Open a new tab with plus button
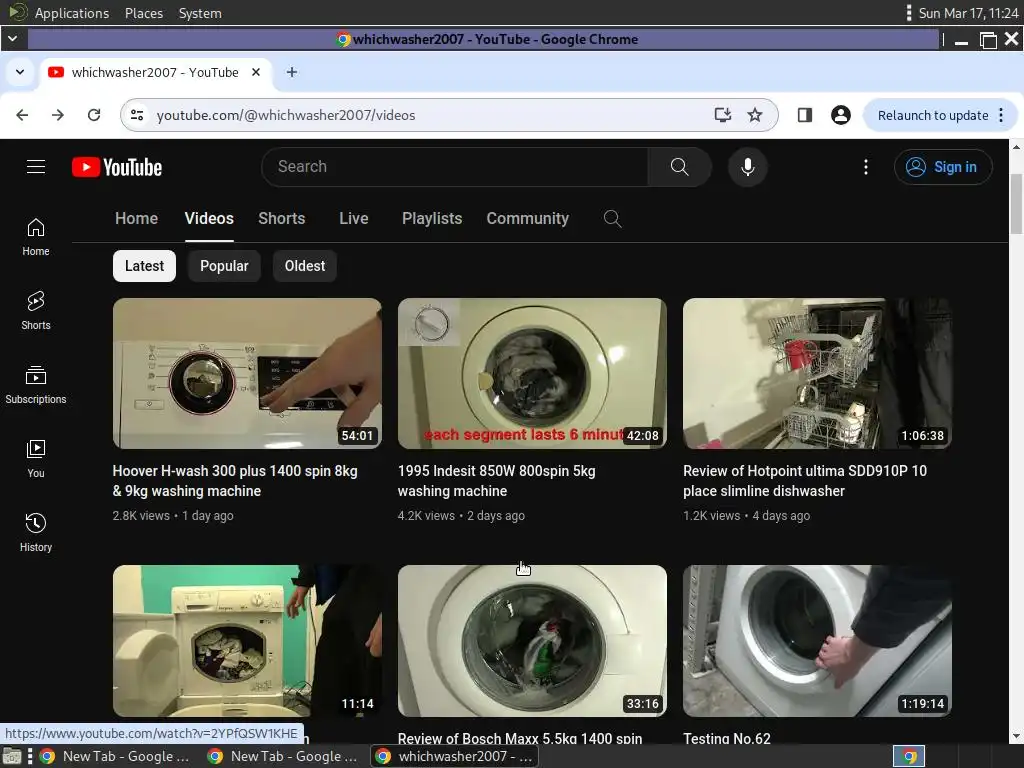The width and height of the screenshot is (1024, 768). click(292, 72)
